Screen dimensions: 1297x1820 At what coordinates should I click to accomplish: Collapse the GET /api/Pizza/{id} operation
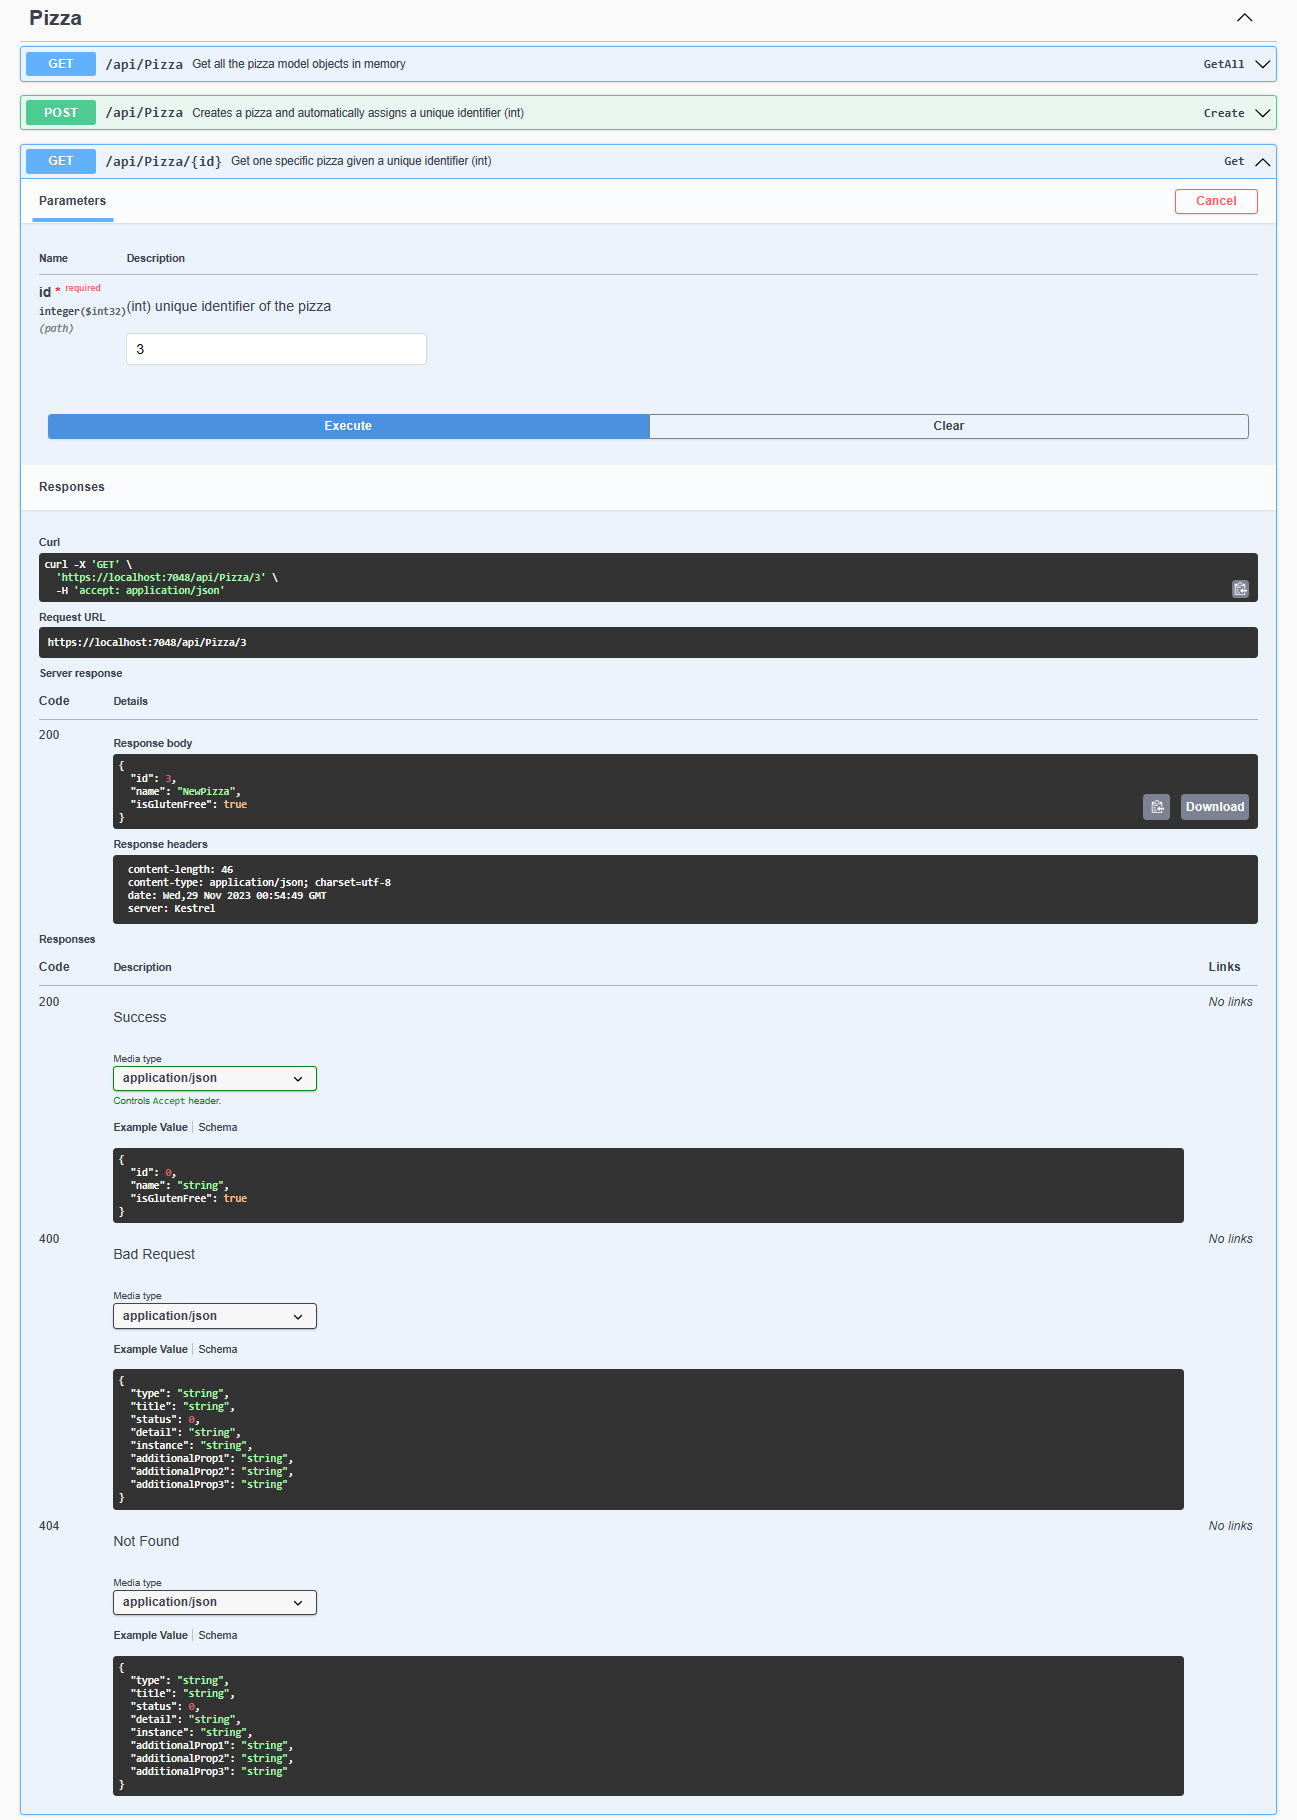(1262, 161)
